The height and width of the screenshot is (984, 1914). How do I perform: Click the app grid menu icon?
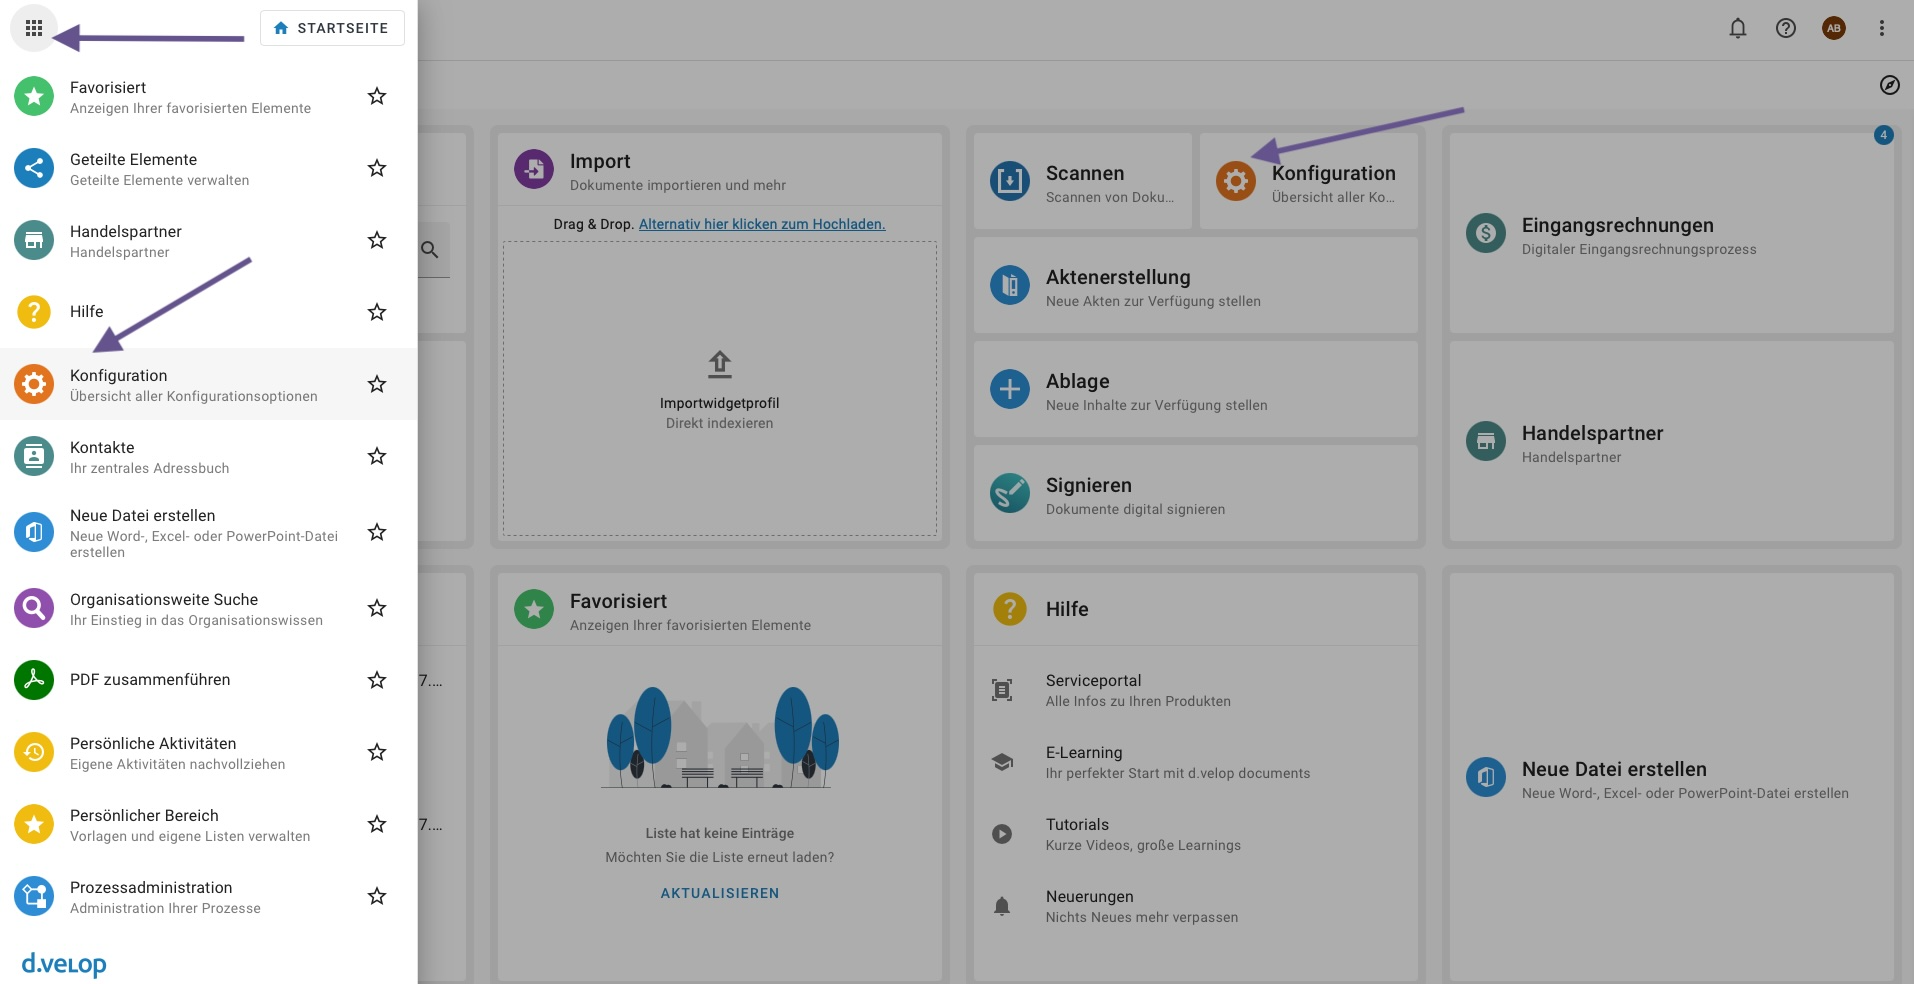coord(34,28)
